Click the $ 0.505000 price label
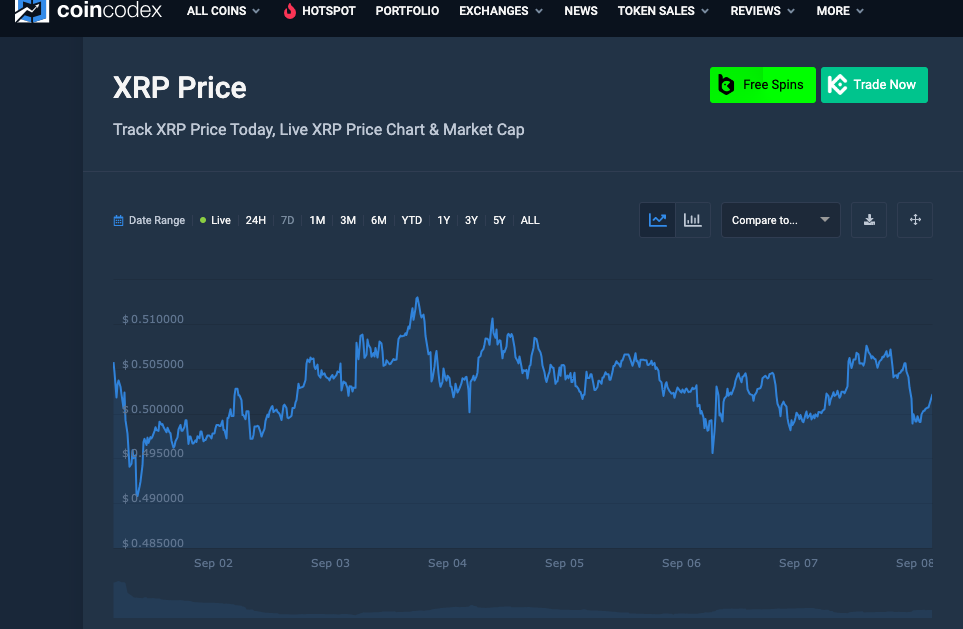Viewport: 963px width, 629px height. click(153, 364)
